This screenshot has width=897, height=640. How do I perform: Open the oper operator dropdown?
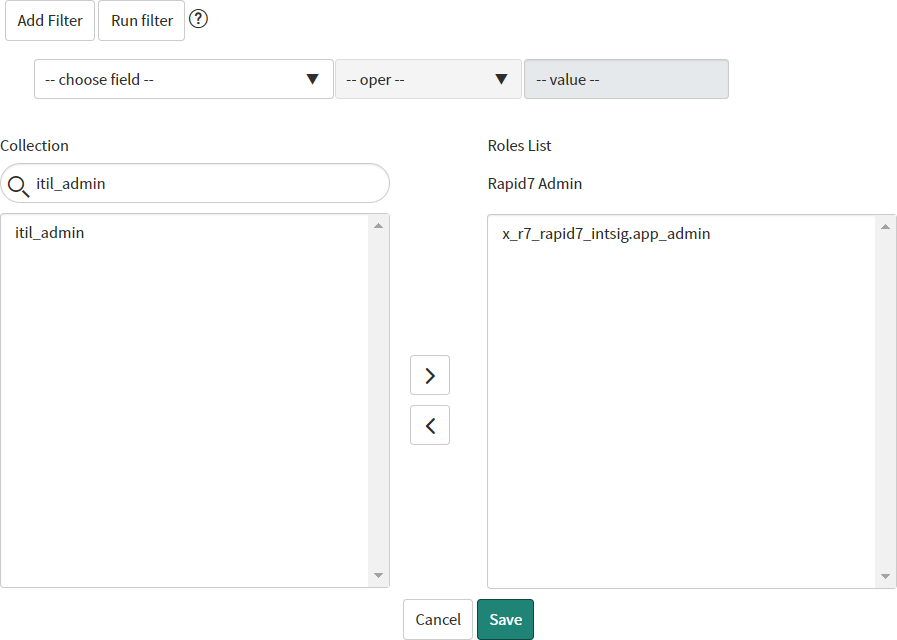428,79
